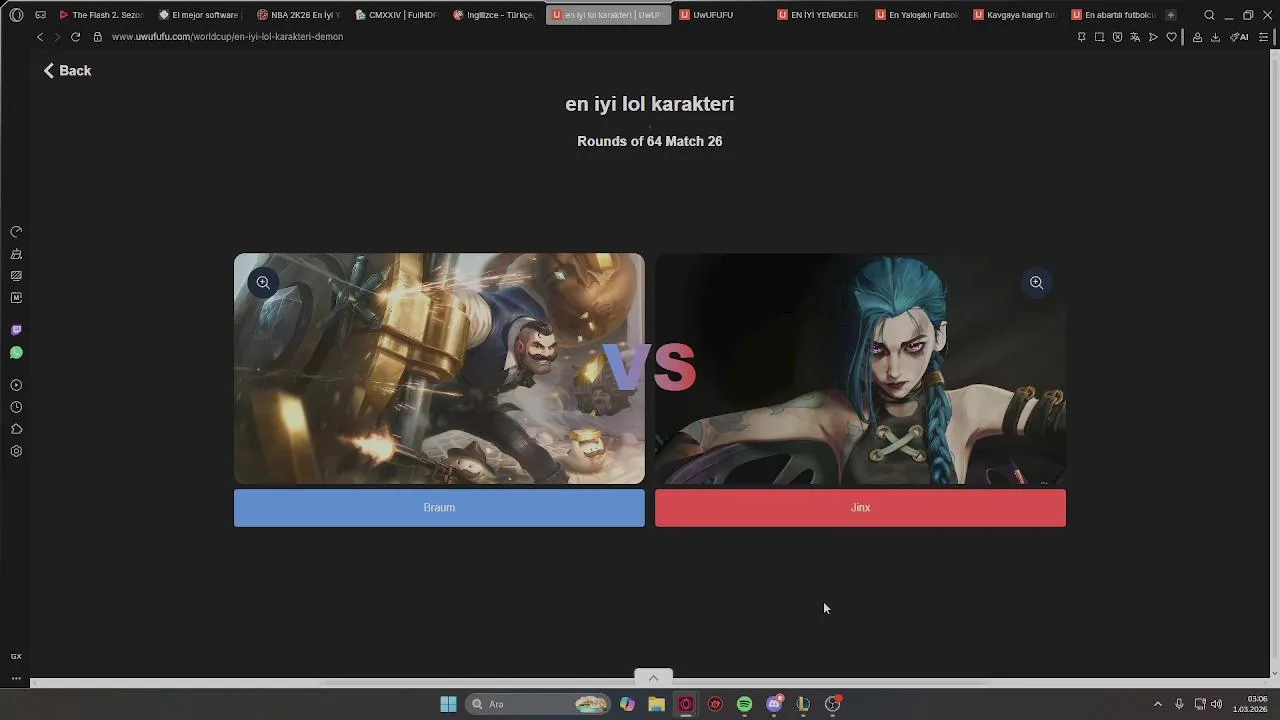Open Extensions cube icon in sidebar
Viewport: 1280px width, 720px height.
(x=16, y=429)
